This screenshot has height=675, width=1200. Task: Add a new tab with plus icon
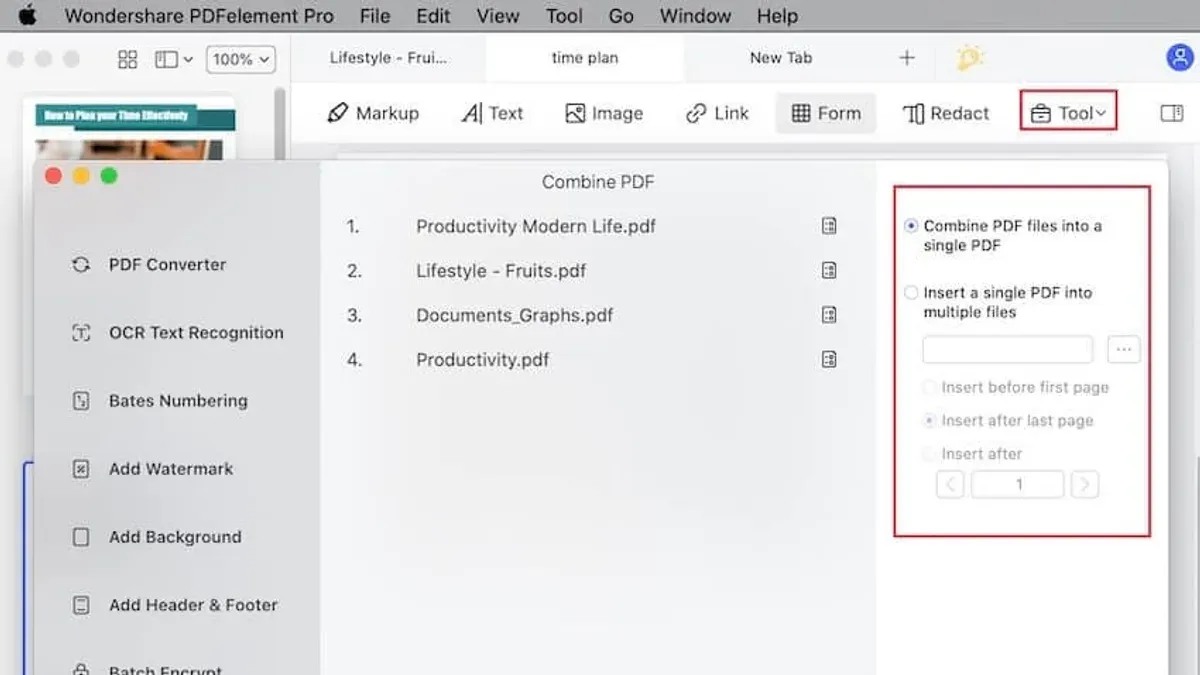(907, 58)
